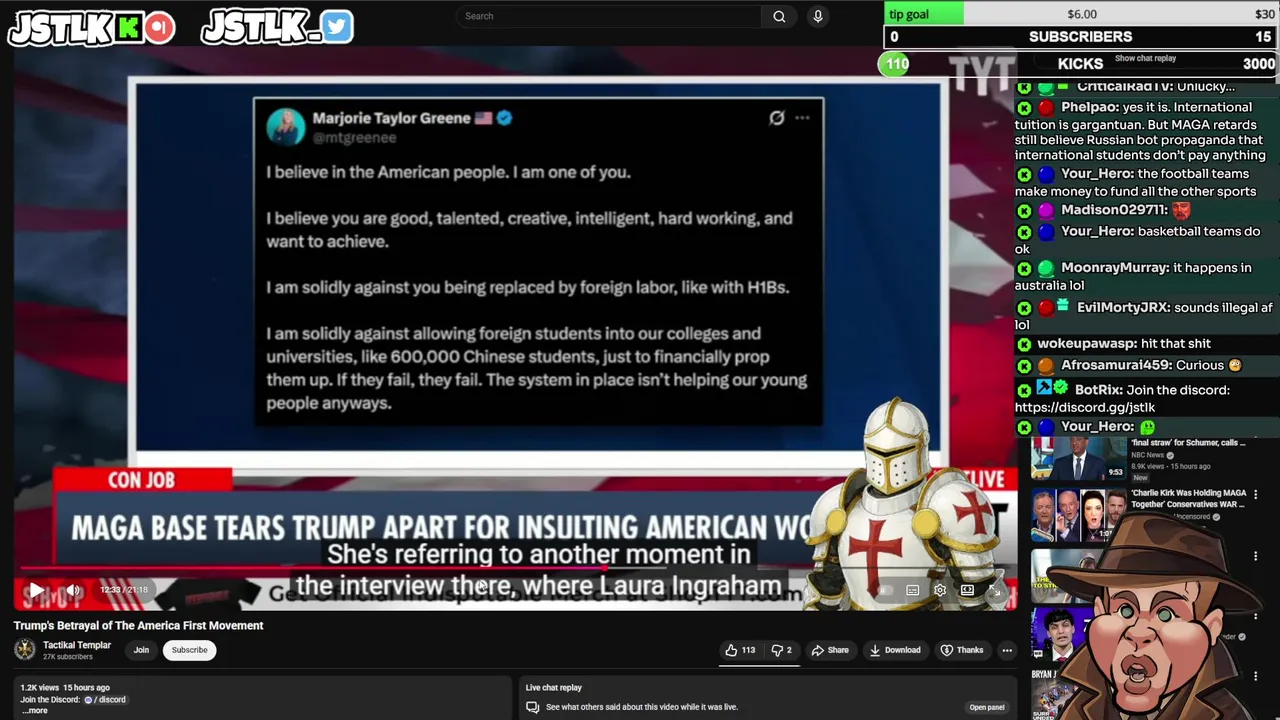Click the video title "Trump's Betrayal of The America First Movement"
Viewport: 1280px width, 720px height.
(139, 626)
